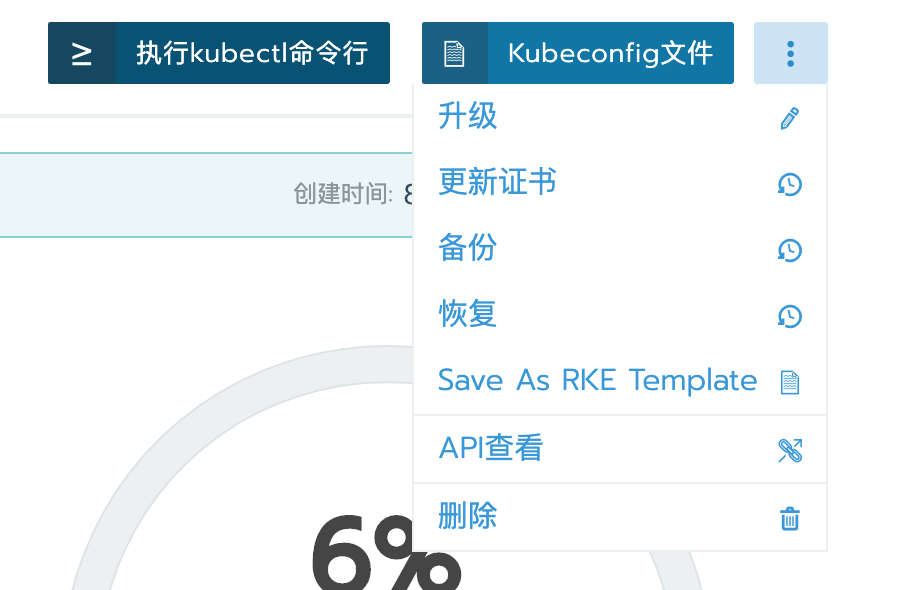Select Save As RKE Template entry
This screenshot has height=590, width=916.
[620, 381]
